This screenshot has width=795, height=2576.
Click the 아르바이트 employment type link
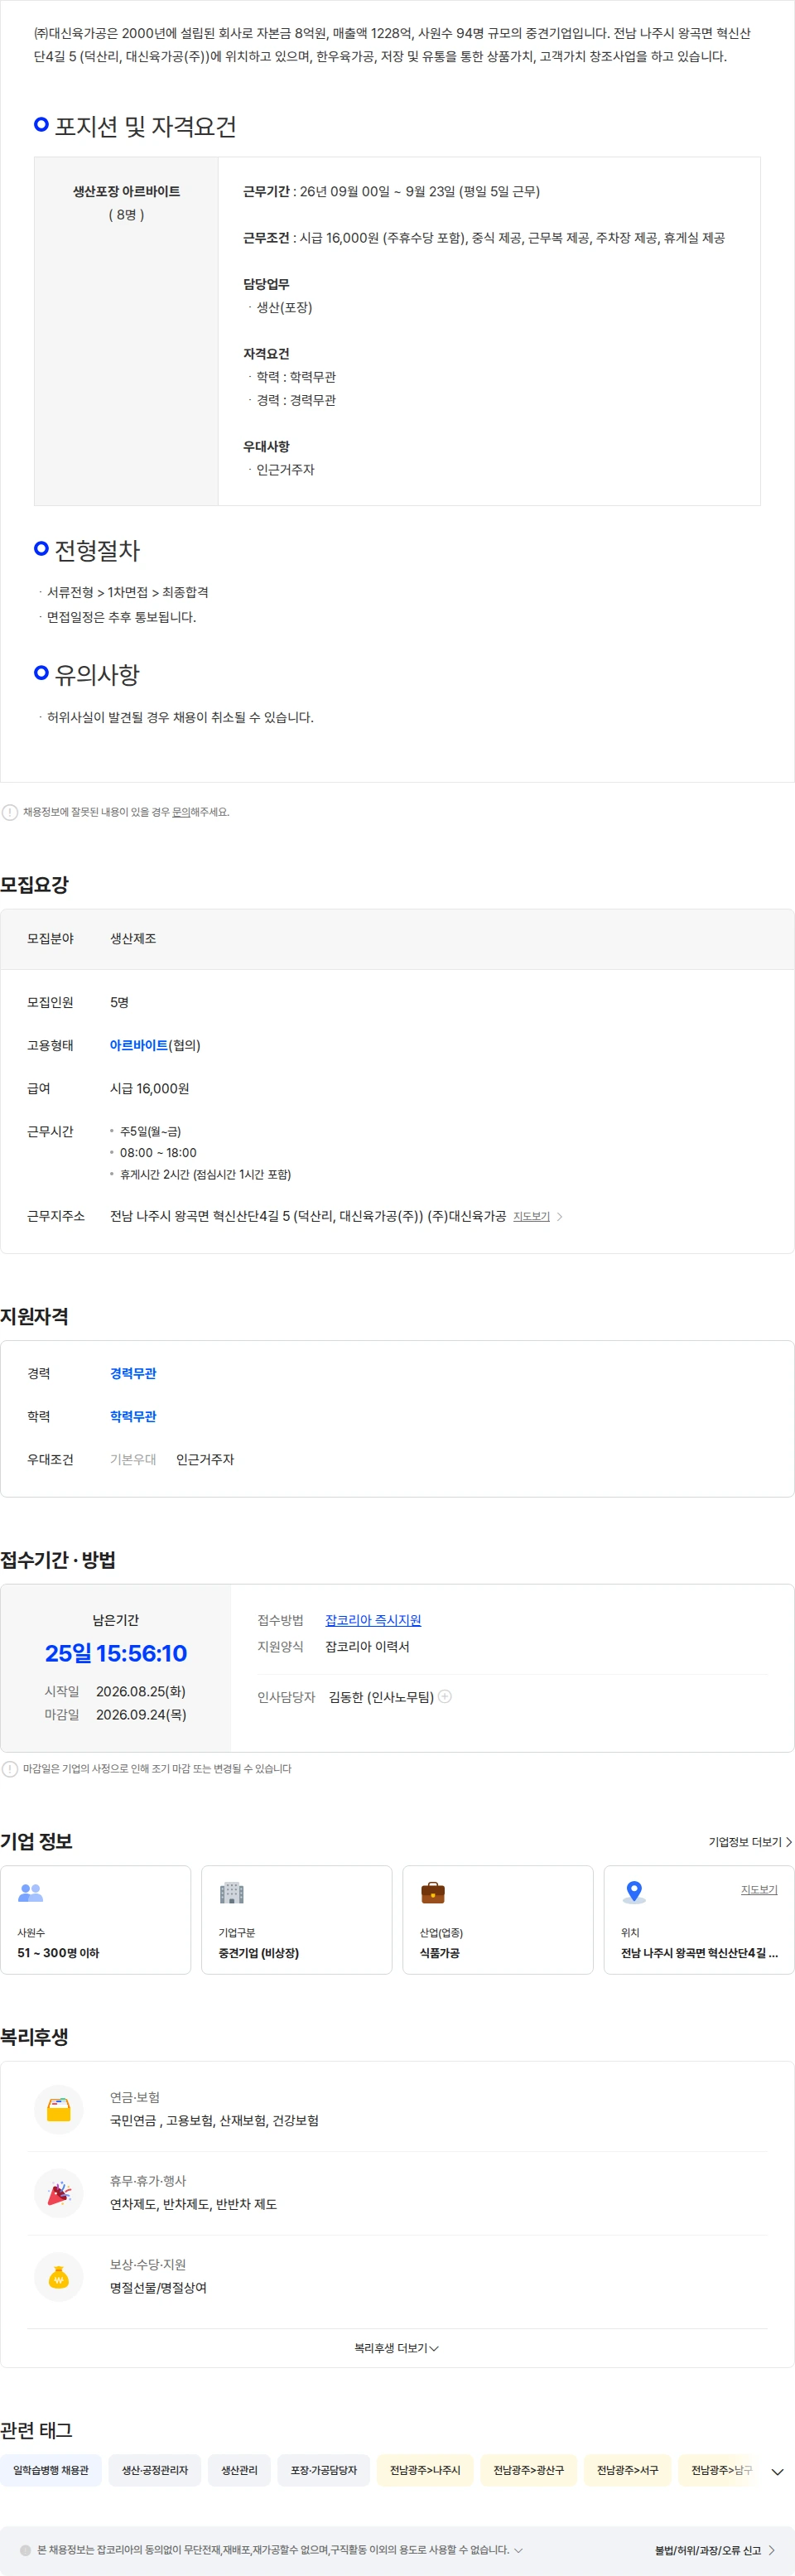point(139,1045)
